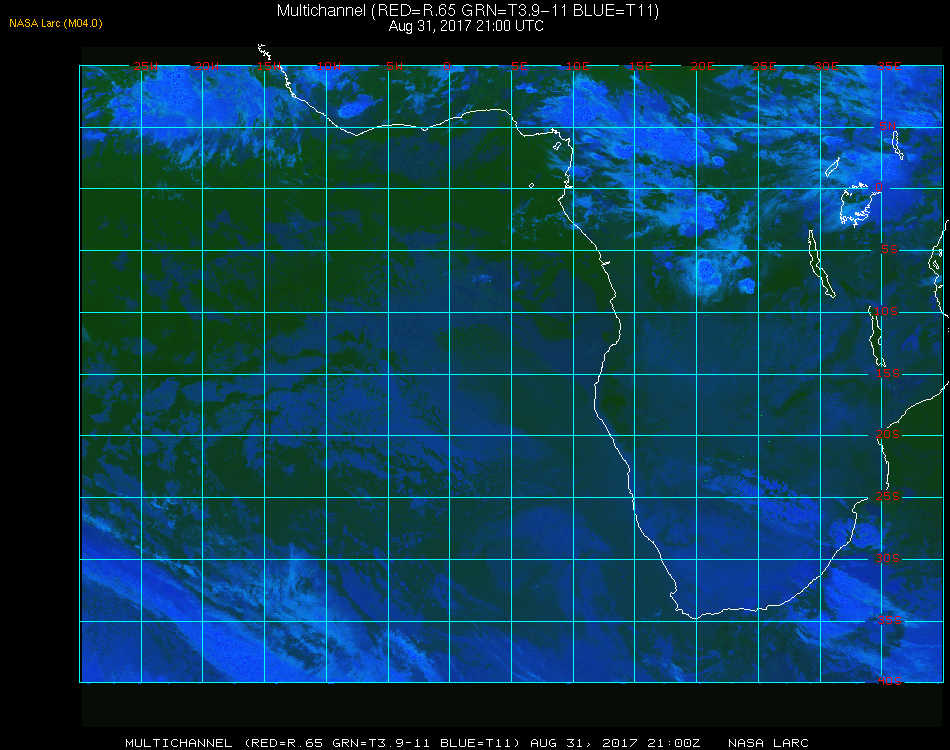Screen dimensions: 950x750
Task: Click the "NASA Larc (M04.0)" label
Action: coord(56,24)
